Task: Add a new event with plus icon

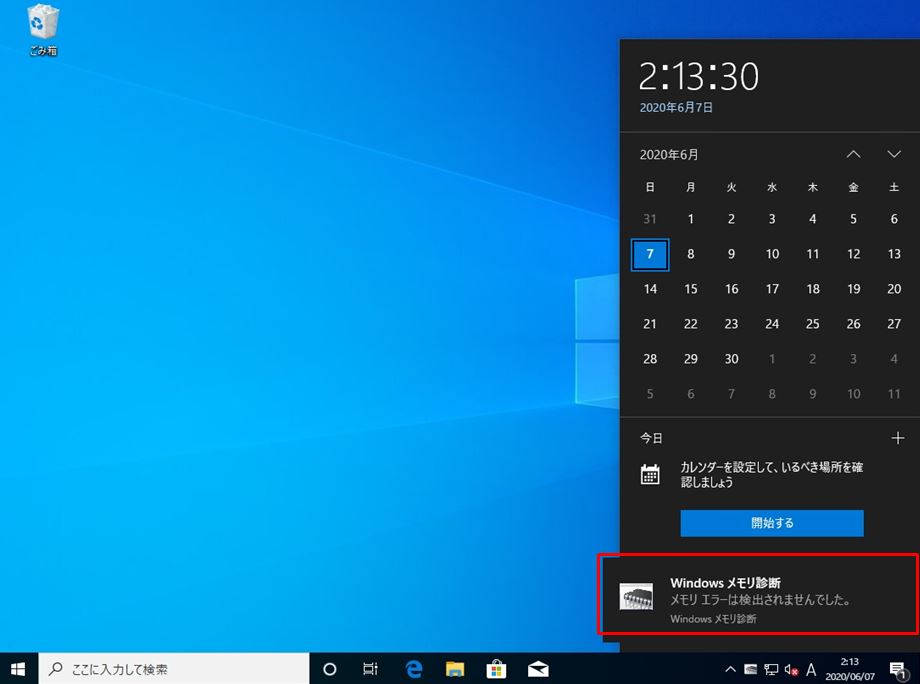Action: pyautogui.click(x=897, y=438)
